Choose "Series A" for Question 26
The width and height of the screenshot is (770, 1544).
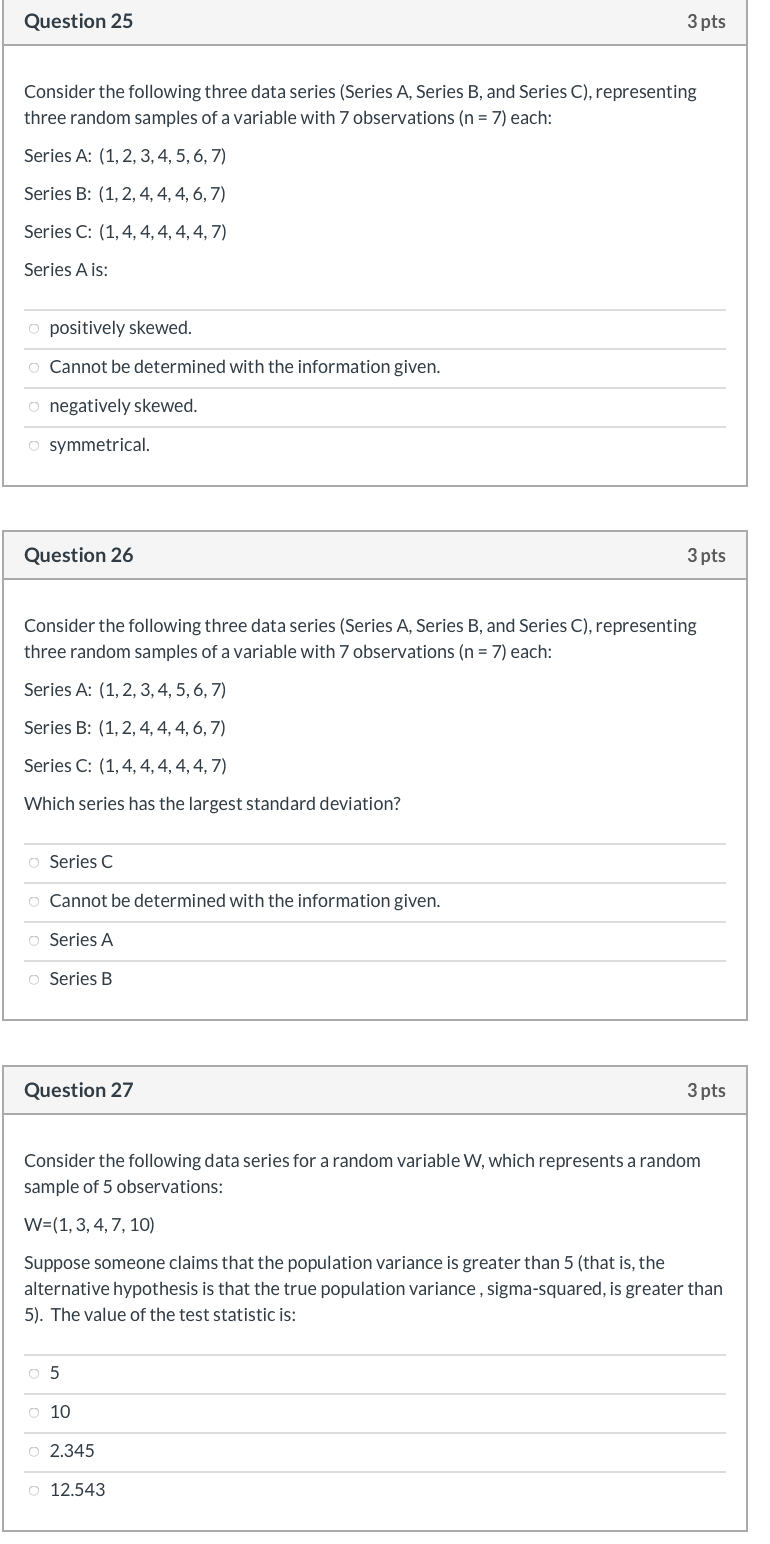(x=33, y=939)
